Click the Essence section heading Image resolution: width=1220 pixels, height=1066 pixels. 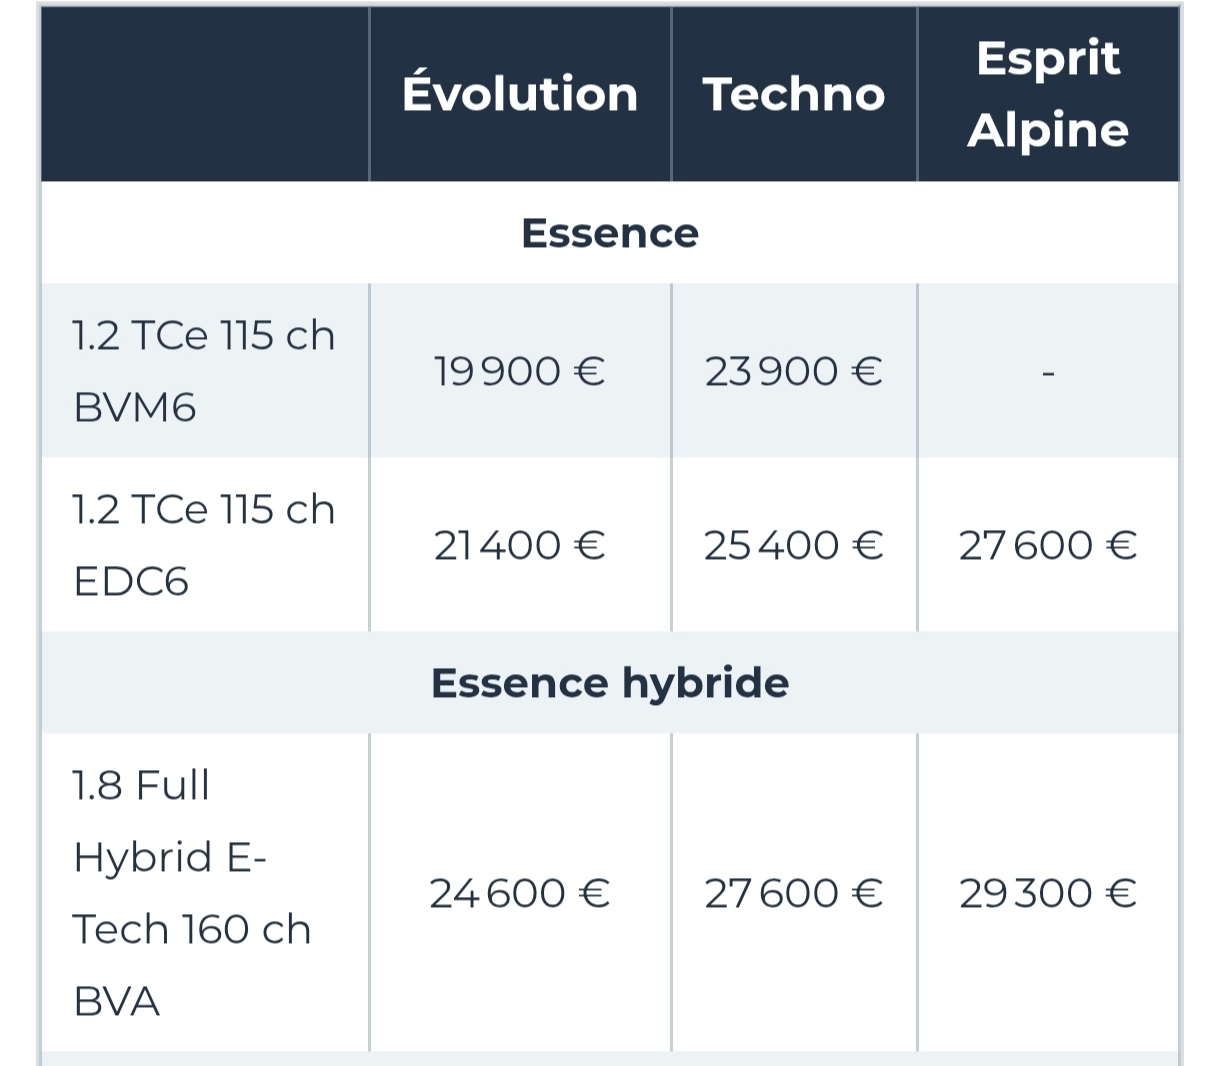point(610,233)
